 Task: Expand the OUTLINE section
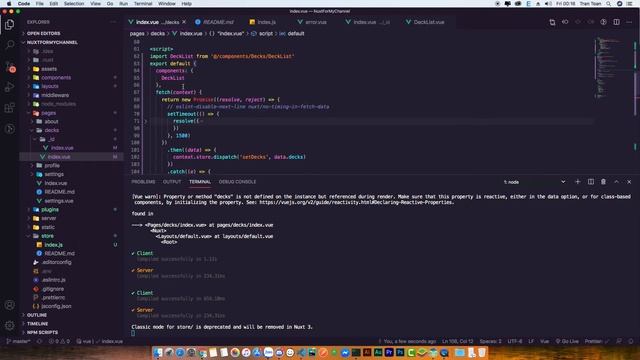point(37,315)
